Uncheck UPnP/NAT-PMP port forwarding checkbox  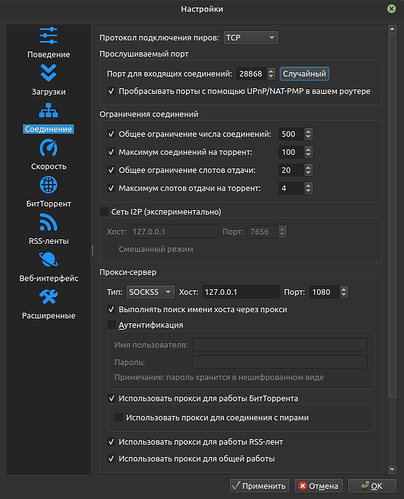coord(111,91)
